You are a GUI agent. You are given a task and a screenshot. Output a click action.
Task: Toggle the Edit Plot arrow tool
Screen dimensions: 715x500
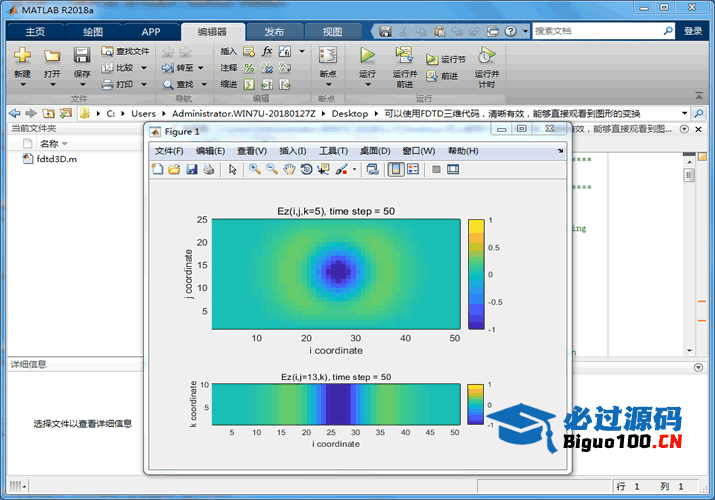[232, 170]
